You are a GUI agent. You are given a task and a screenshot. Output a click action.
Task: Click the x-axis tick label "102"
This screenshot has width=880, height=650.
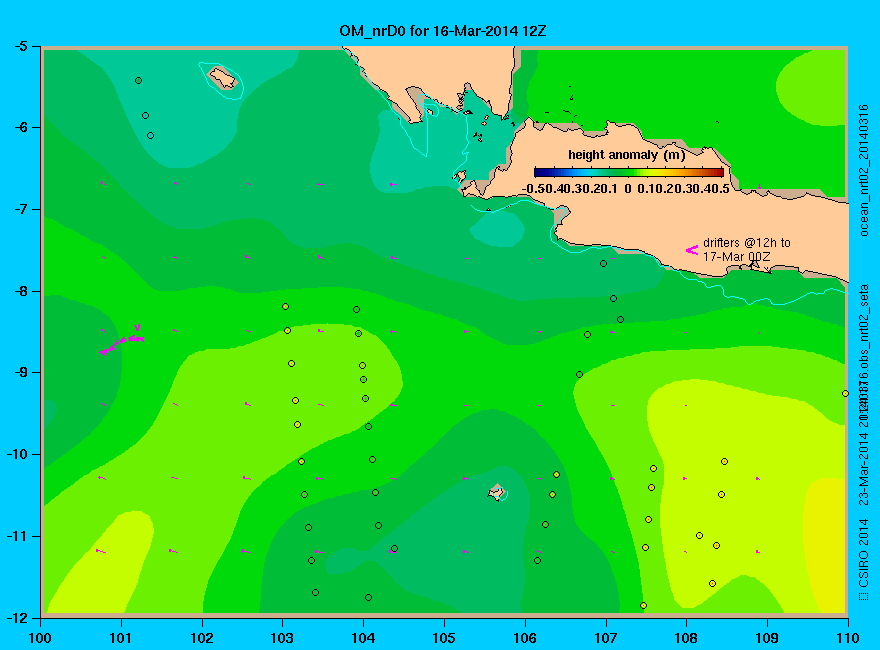[201, 638]
